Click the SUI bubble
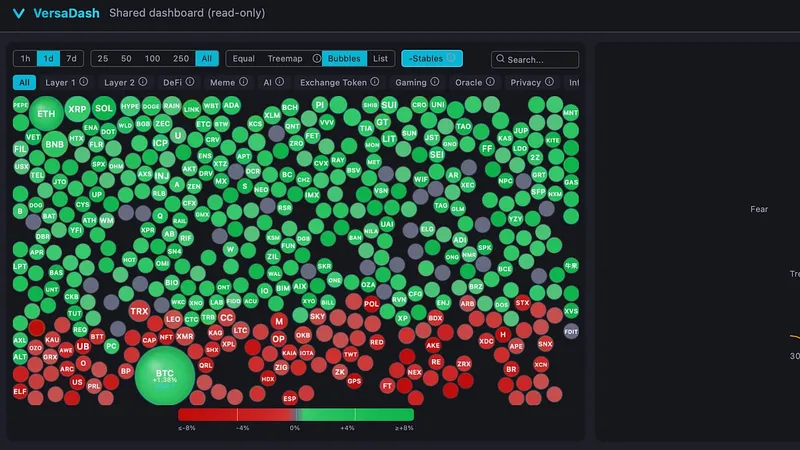Viewport: 800px width, 450px height. click(x=389, y=105)
